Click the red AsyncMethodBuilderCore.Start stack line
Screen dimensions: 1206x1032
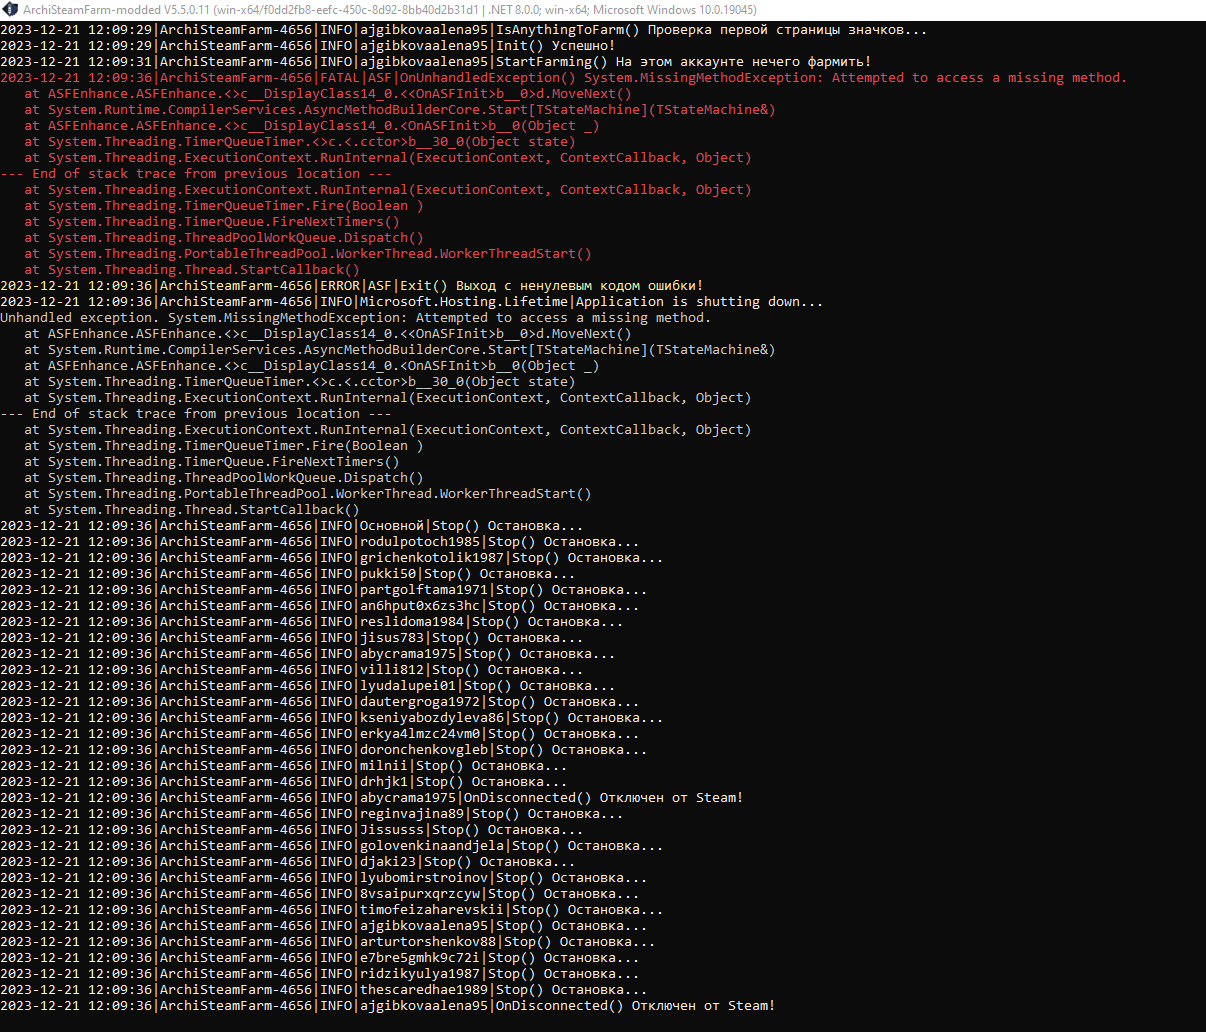click(400, 110)
